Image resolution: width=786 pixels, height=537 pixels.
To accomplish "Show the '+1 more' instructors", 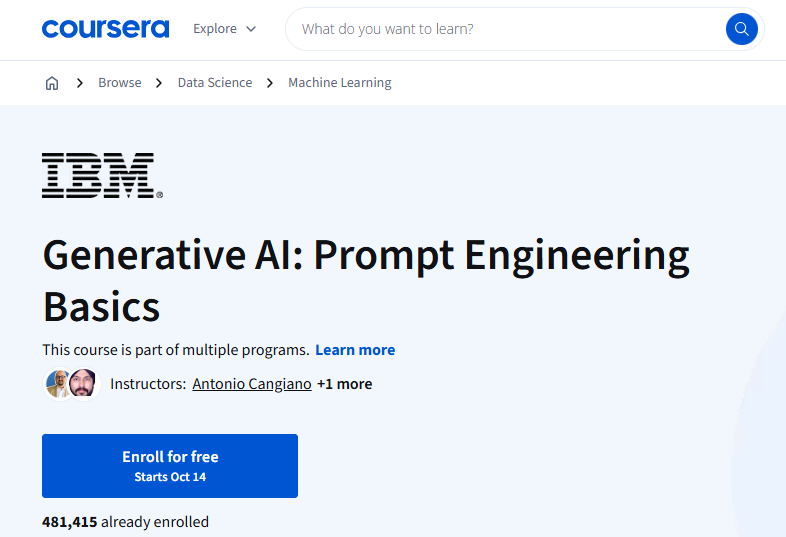I will (x=344, y=384).
